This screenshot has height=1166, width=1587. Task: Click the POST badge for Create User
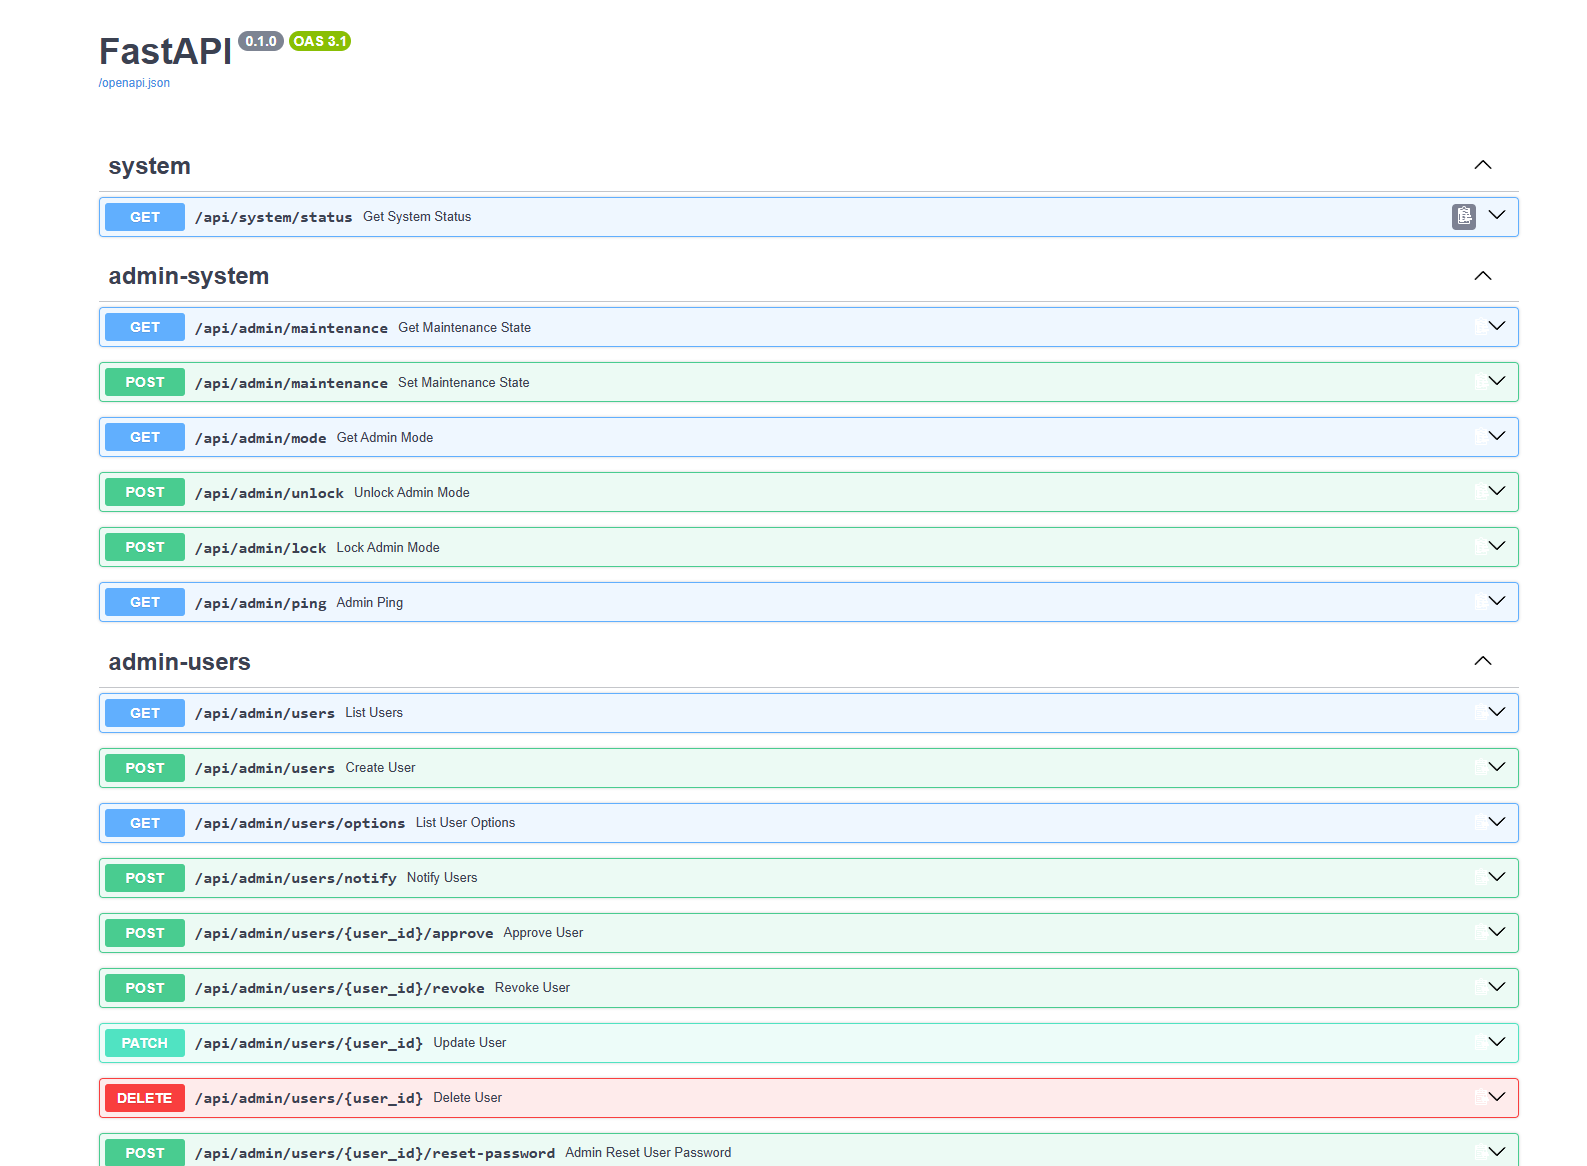click(x=145, y=768)
